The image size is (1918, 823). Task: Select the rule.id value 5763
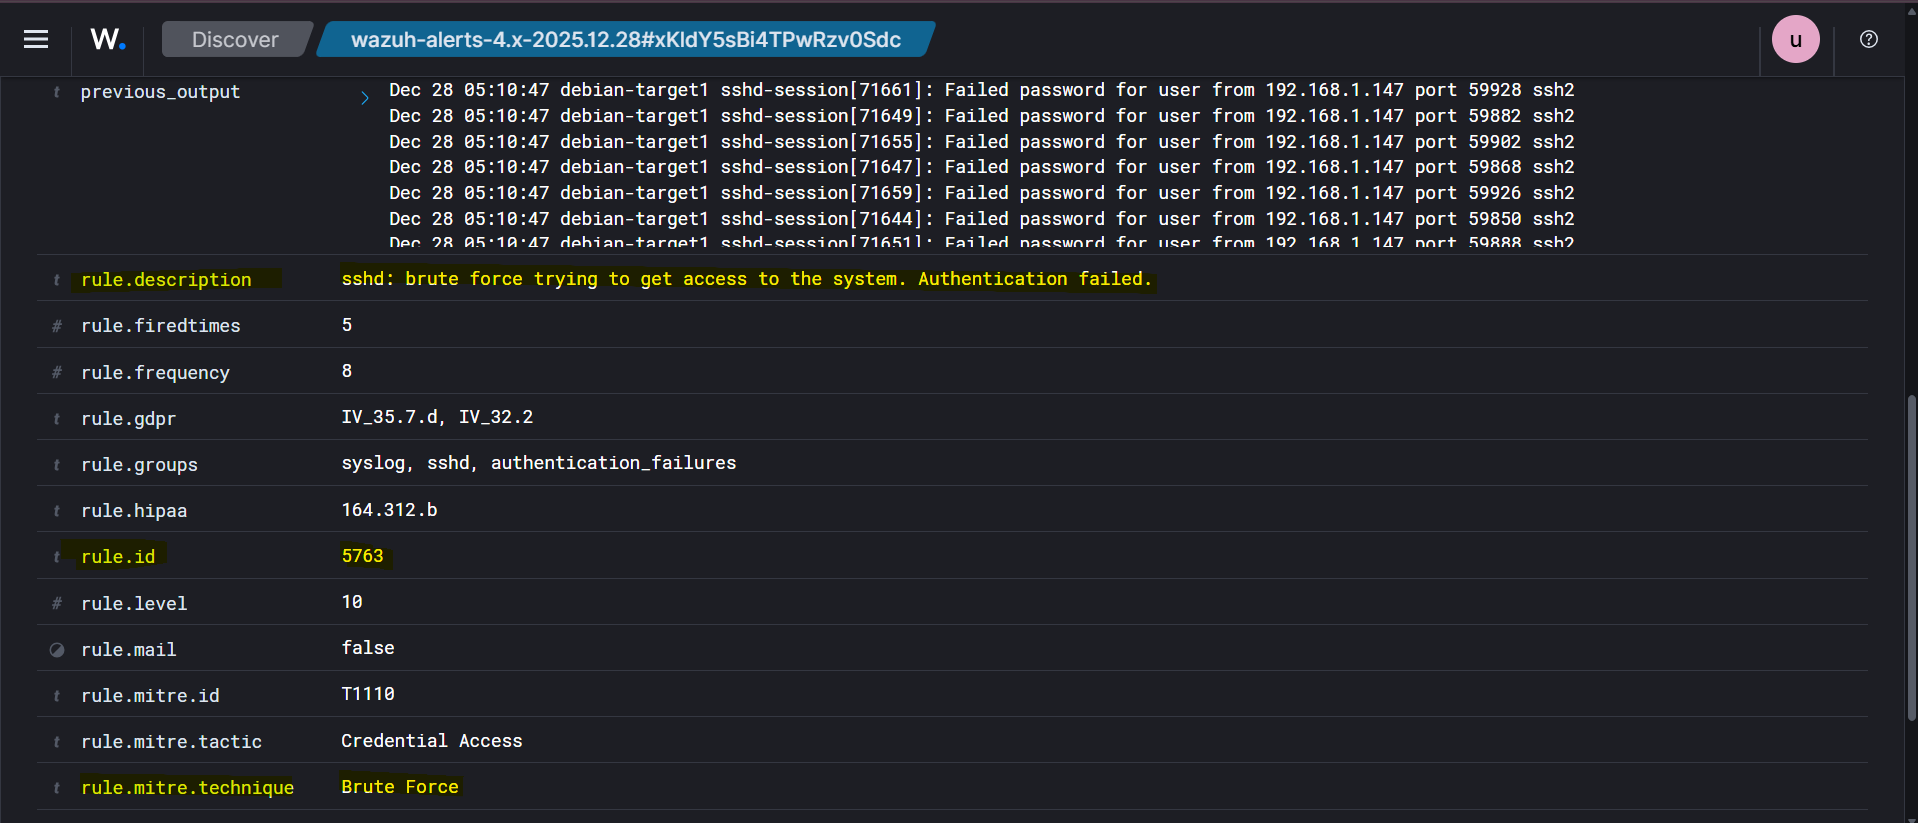362,556
